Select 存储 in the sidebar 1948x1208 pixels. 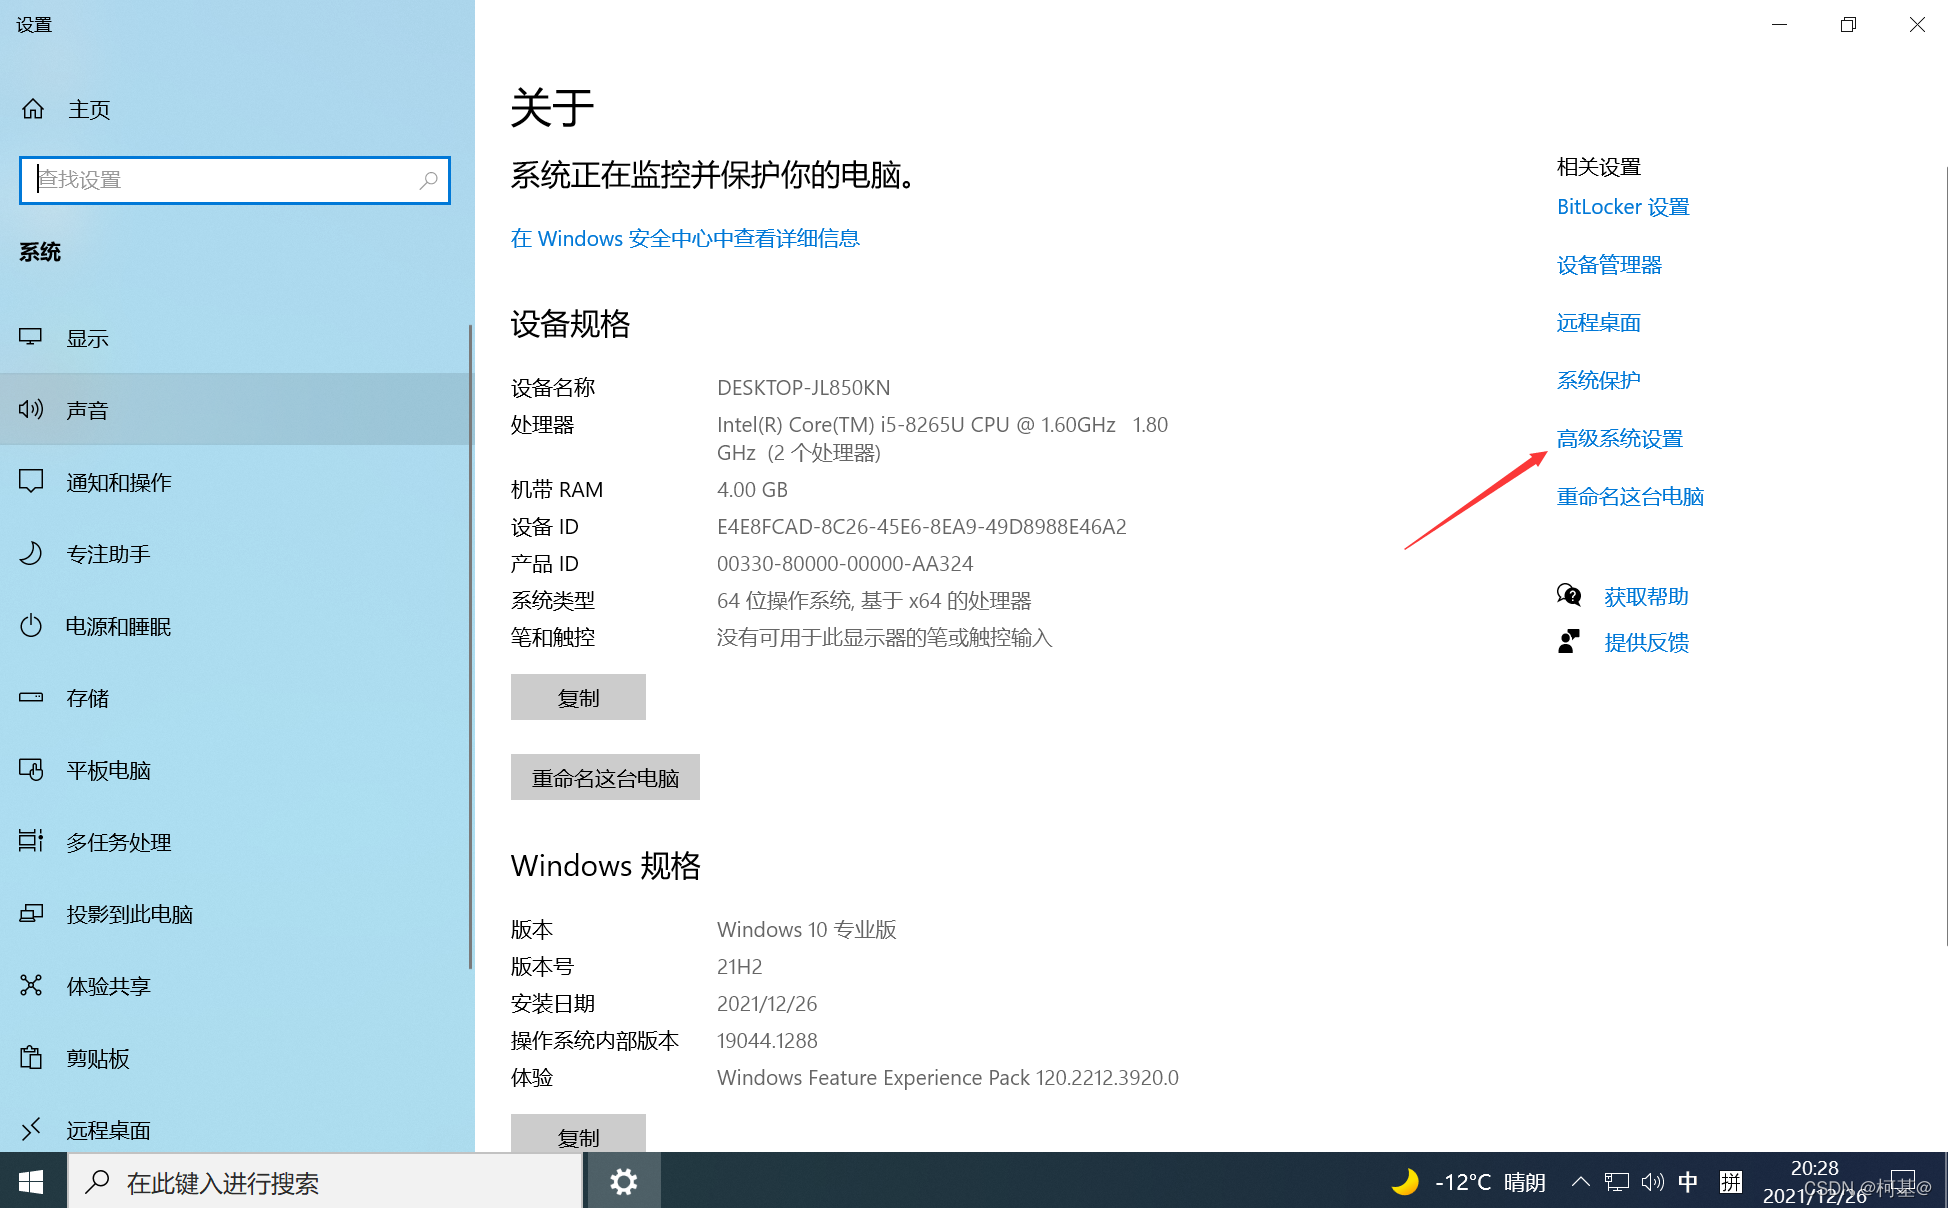(x=234, y=698)
